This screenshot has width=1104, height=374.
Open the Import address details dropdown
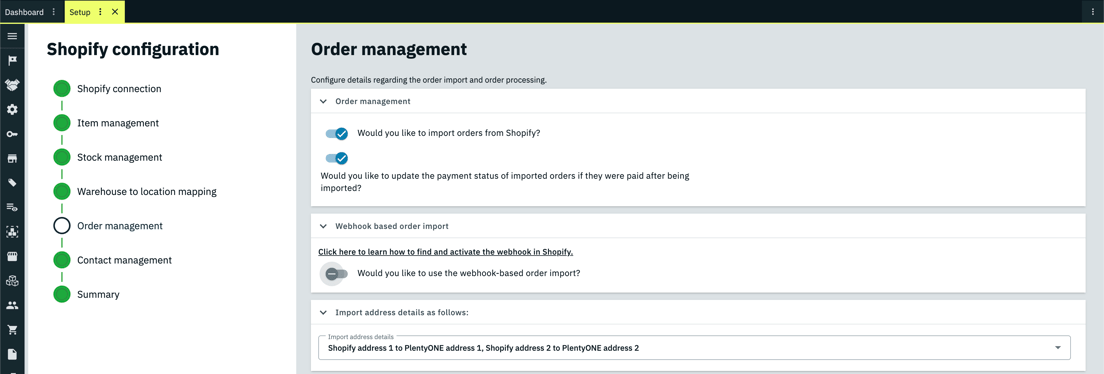694,347
